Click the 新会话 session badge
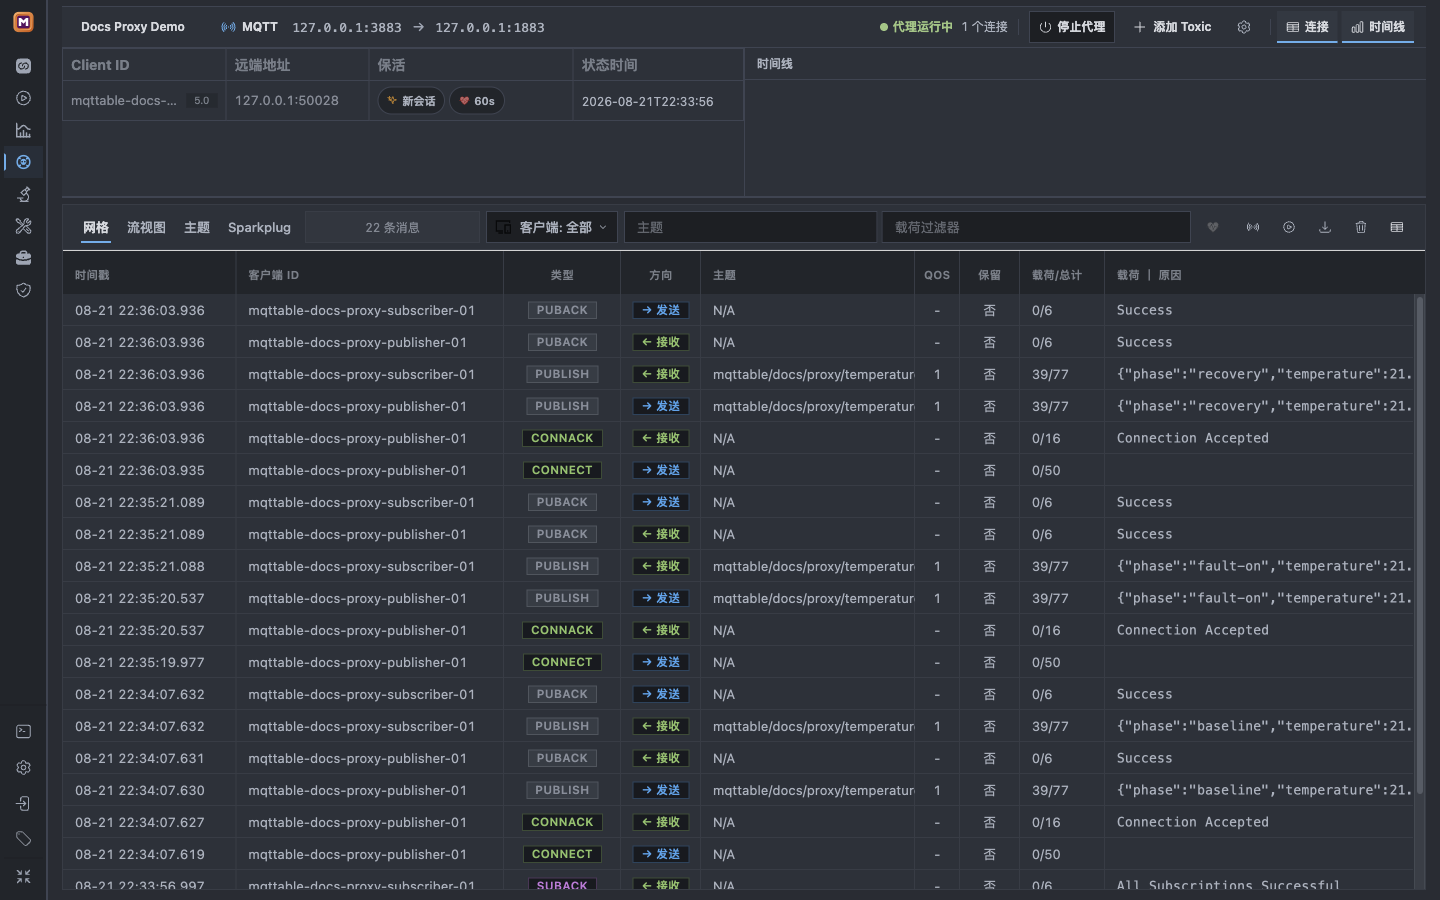 pyautogui.click(x=411, y=101)
